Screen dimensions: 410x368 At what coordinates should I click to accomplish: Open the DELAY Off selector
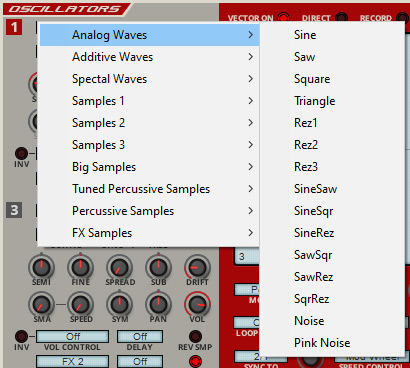coord(140,336)
